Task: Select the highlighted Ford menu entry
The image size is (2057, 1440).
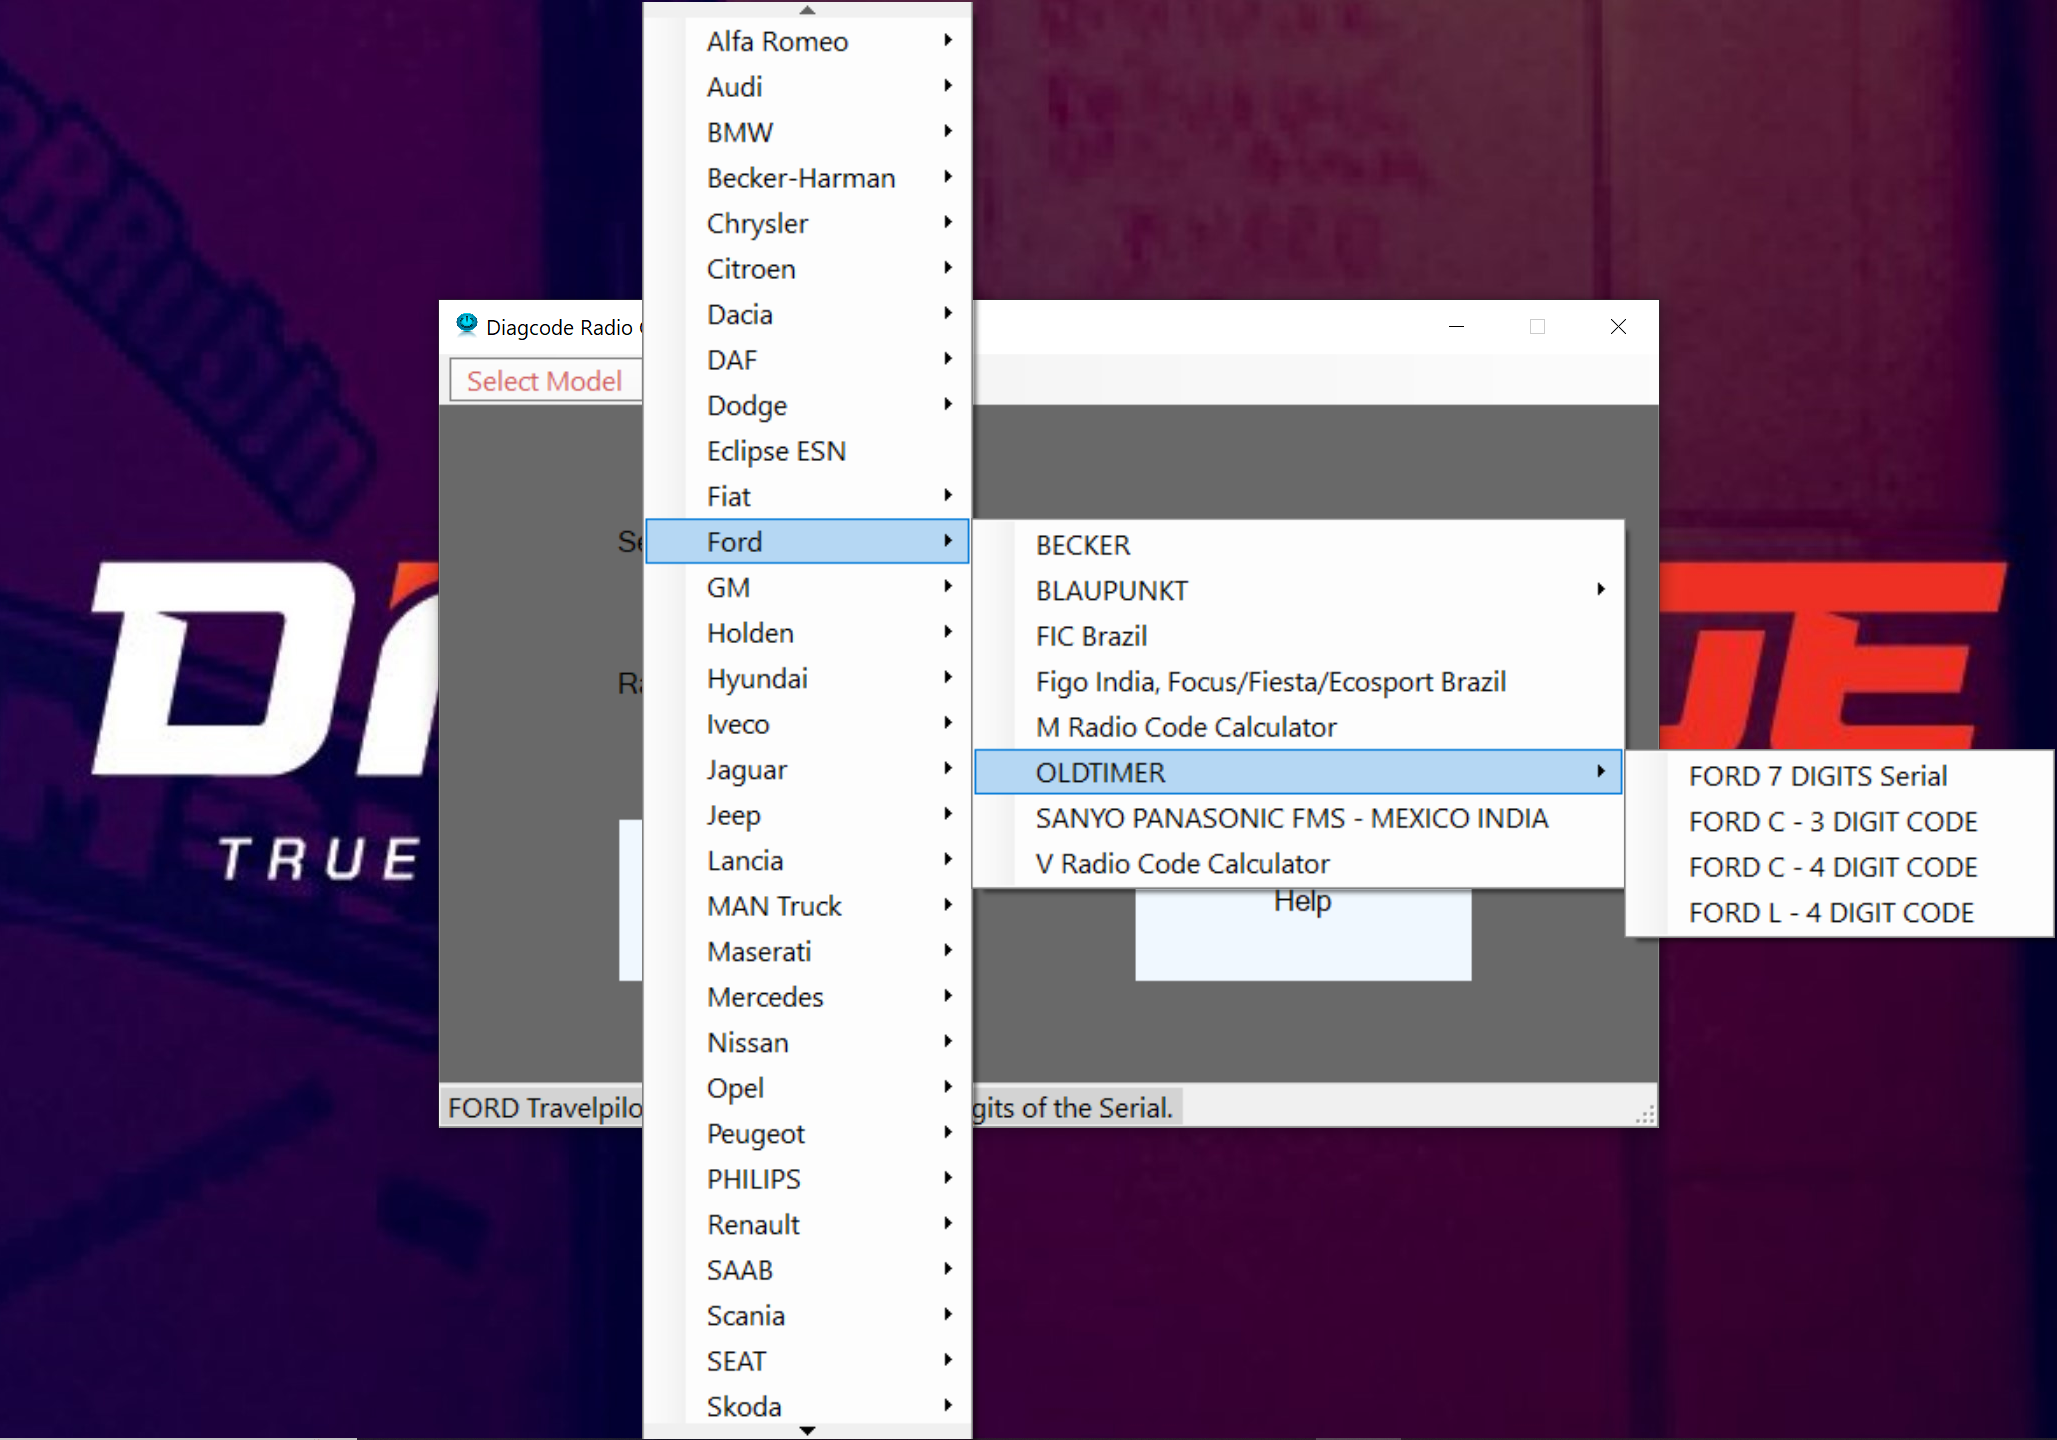Action: [x=807, y=541]
